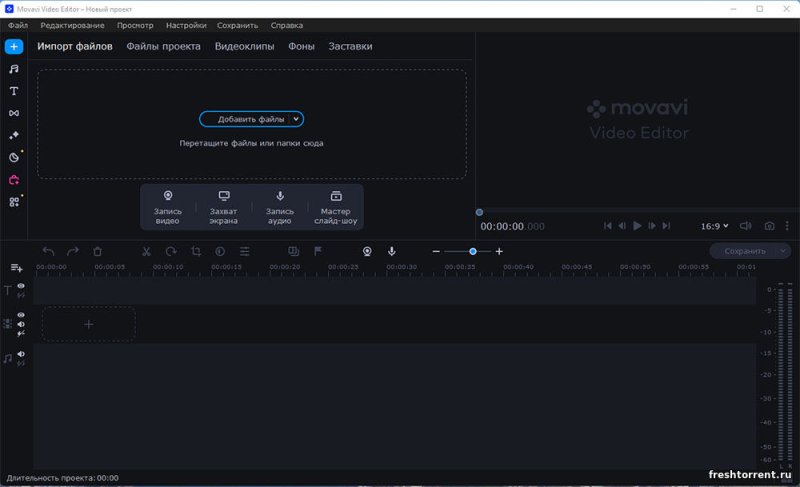Open the Transitions panel in sidebar
This screenshot has width=800, height=487.
coord(14,113)
